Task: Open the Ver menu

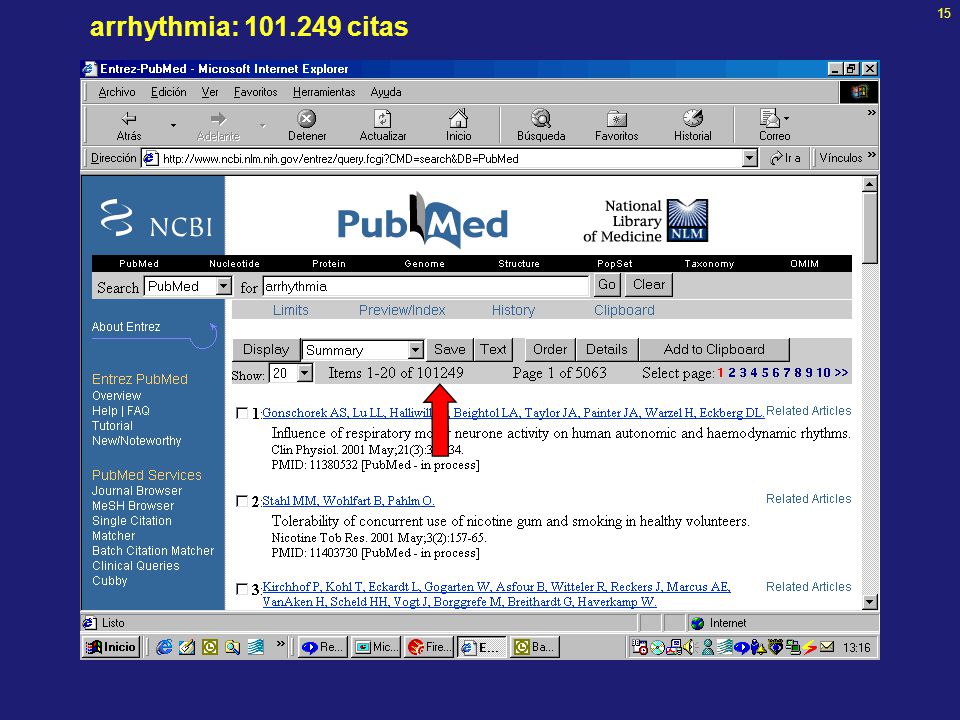Action: click(x=210, y=92)
